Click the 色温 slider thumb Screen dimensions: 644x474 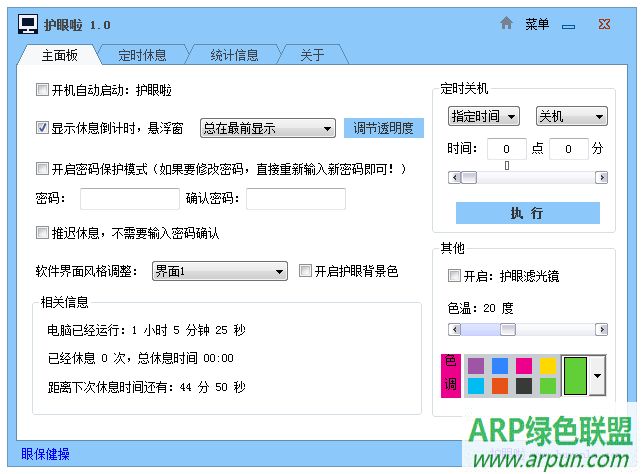pos(507,329)
